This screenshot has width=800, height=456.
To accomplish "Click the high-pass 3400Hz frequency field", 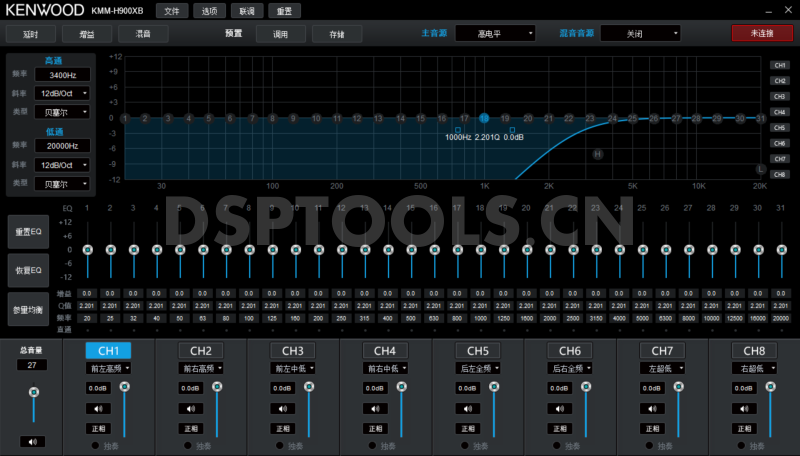I will tap(64, 75).
